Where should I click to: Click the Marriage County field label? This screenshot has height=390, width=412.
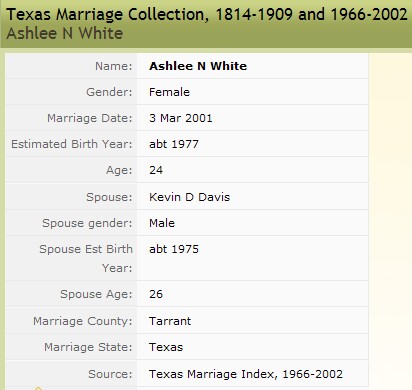pyautogui.click(x=83, y=321)
